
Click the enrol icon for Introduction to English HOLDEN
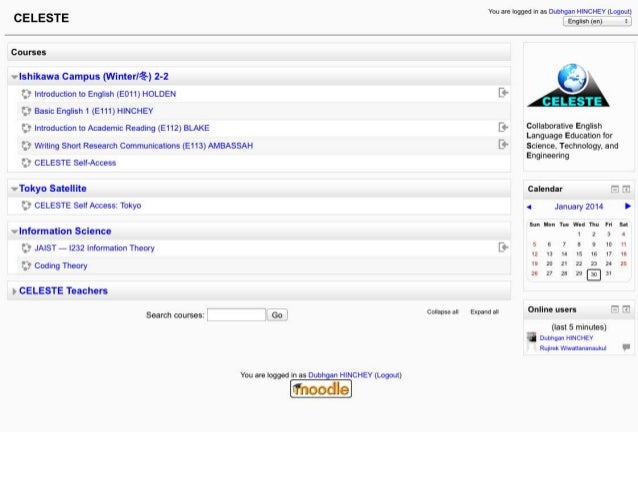pos(503,93)
